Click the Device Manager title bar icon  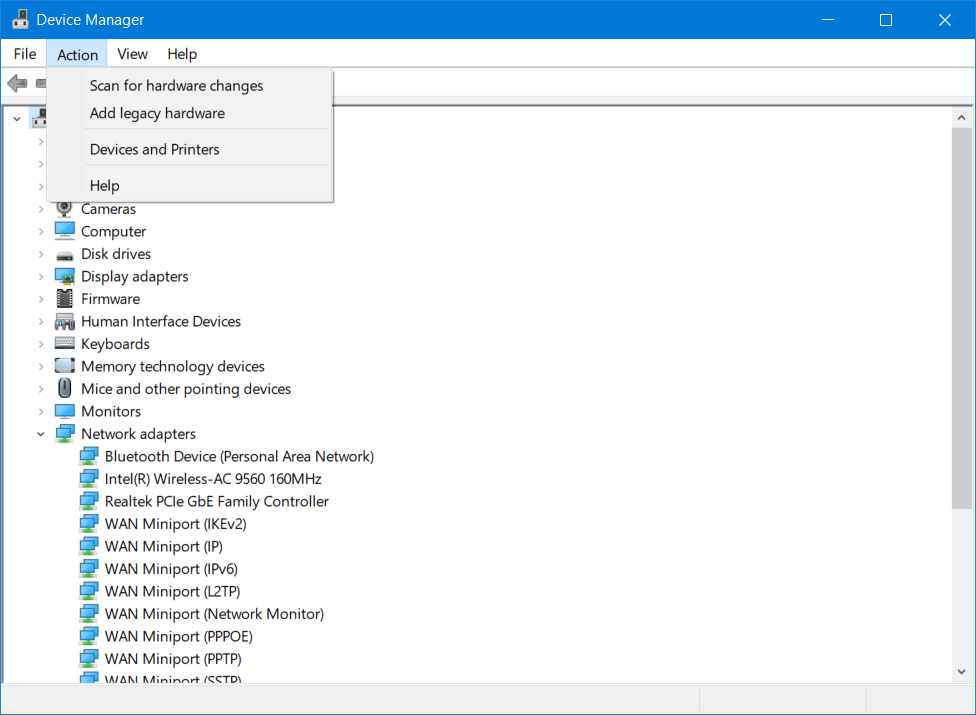(20, 19)
